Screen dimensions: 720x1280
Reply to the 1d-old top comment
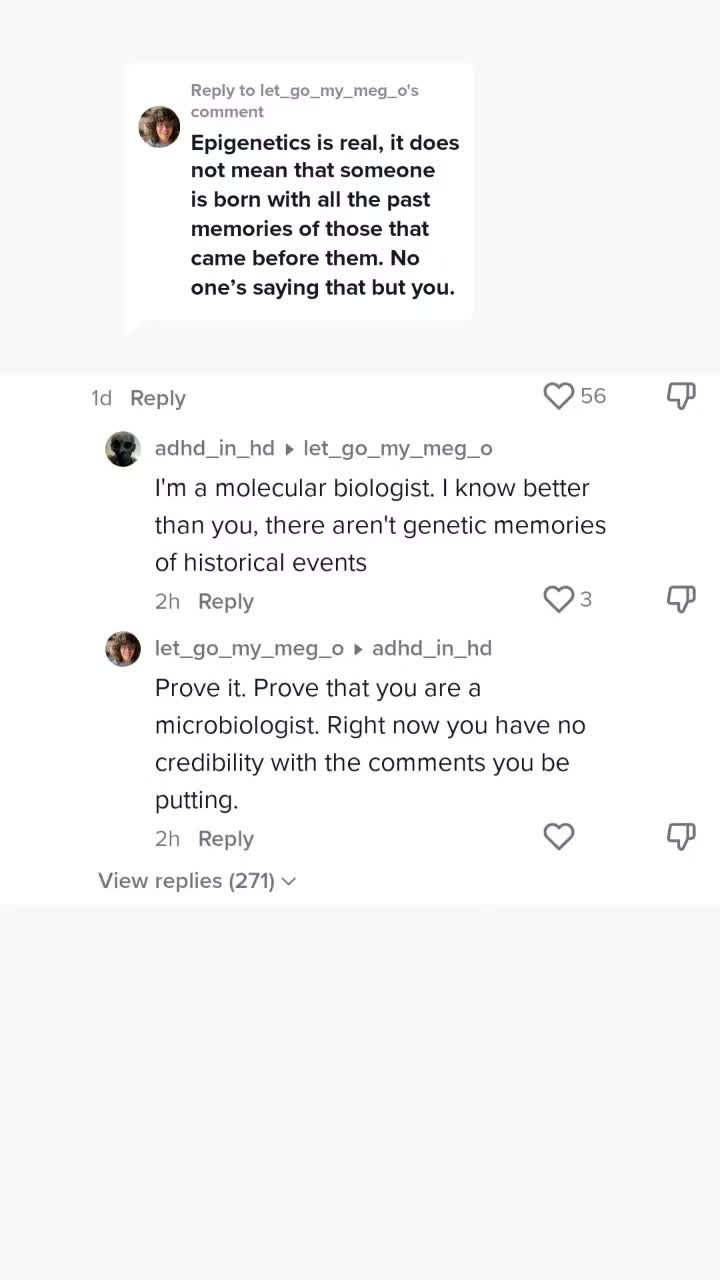pyautogui.click(x=158, y=398)
